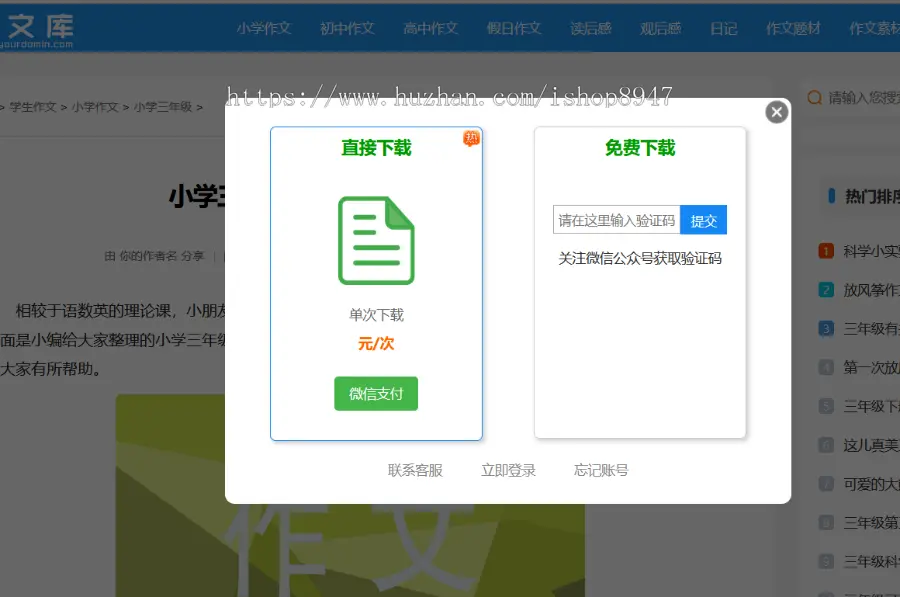Select 日记 in the top navigation
This screenshot has width=900, height=597.
tap(724, 28)
